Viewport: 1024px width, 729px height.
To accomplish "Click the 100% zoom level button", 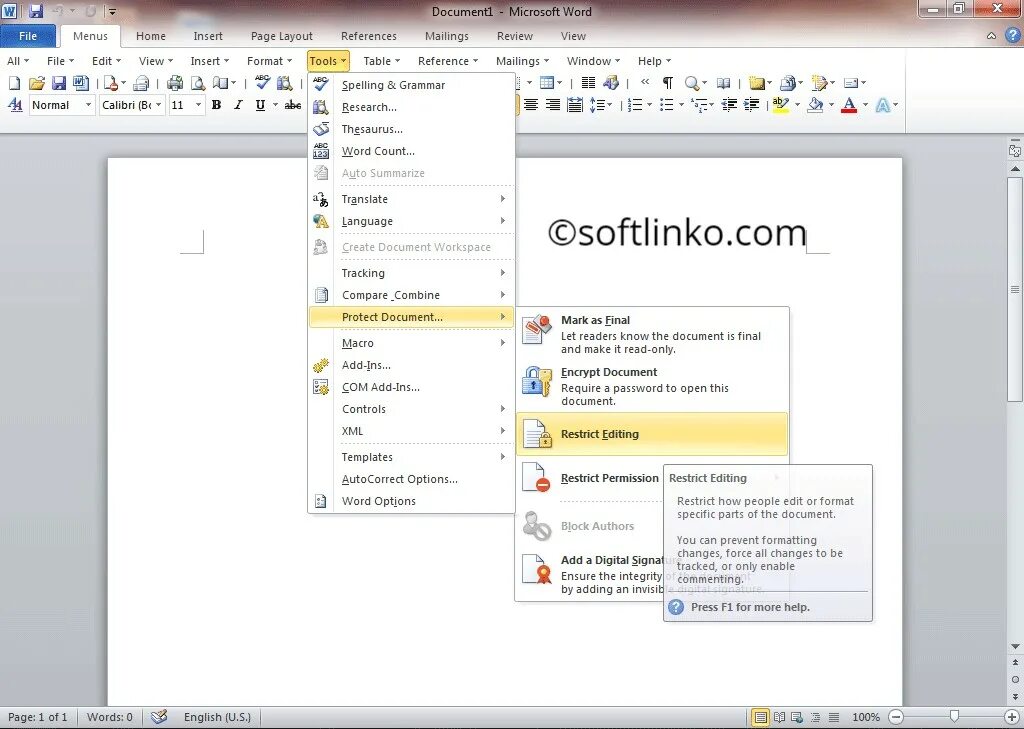I will 866,717.
